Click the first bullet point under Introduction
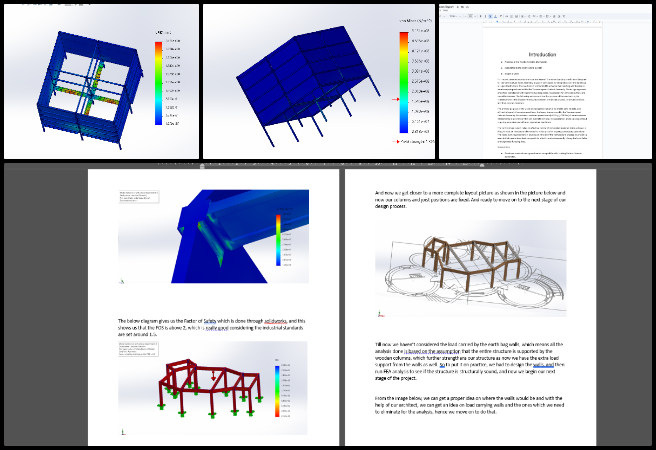 525,62
